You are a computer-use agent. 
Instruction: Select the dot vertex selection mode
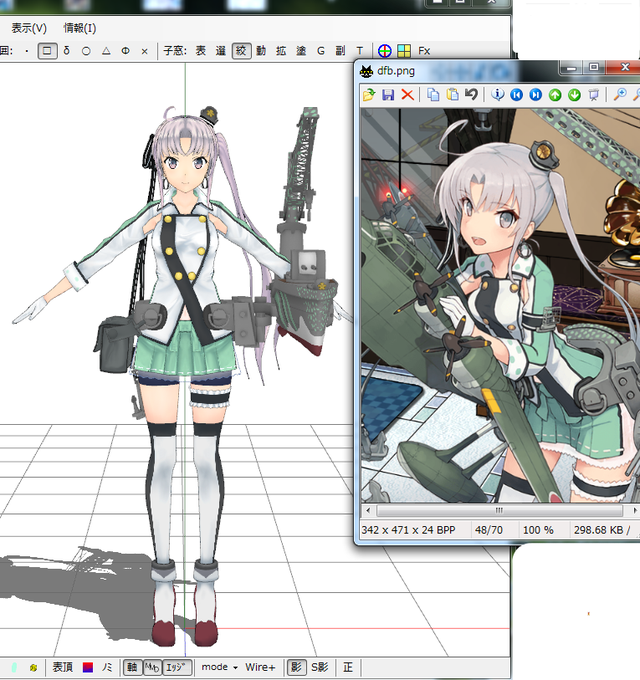point(27,51)
